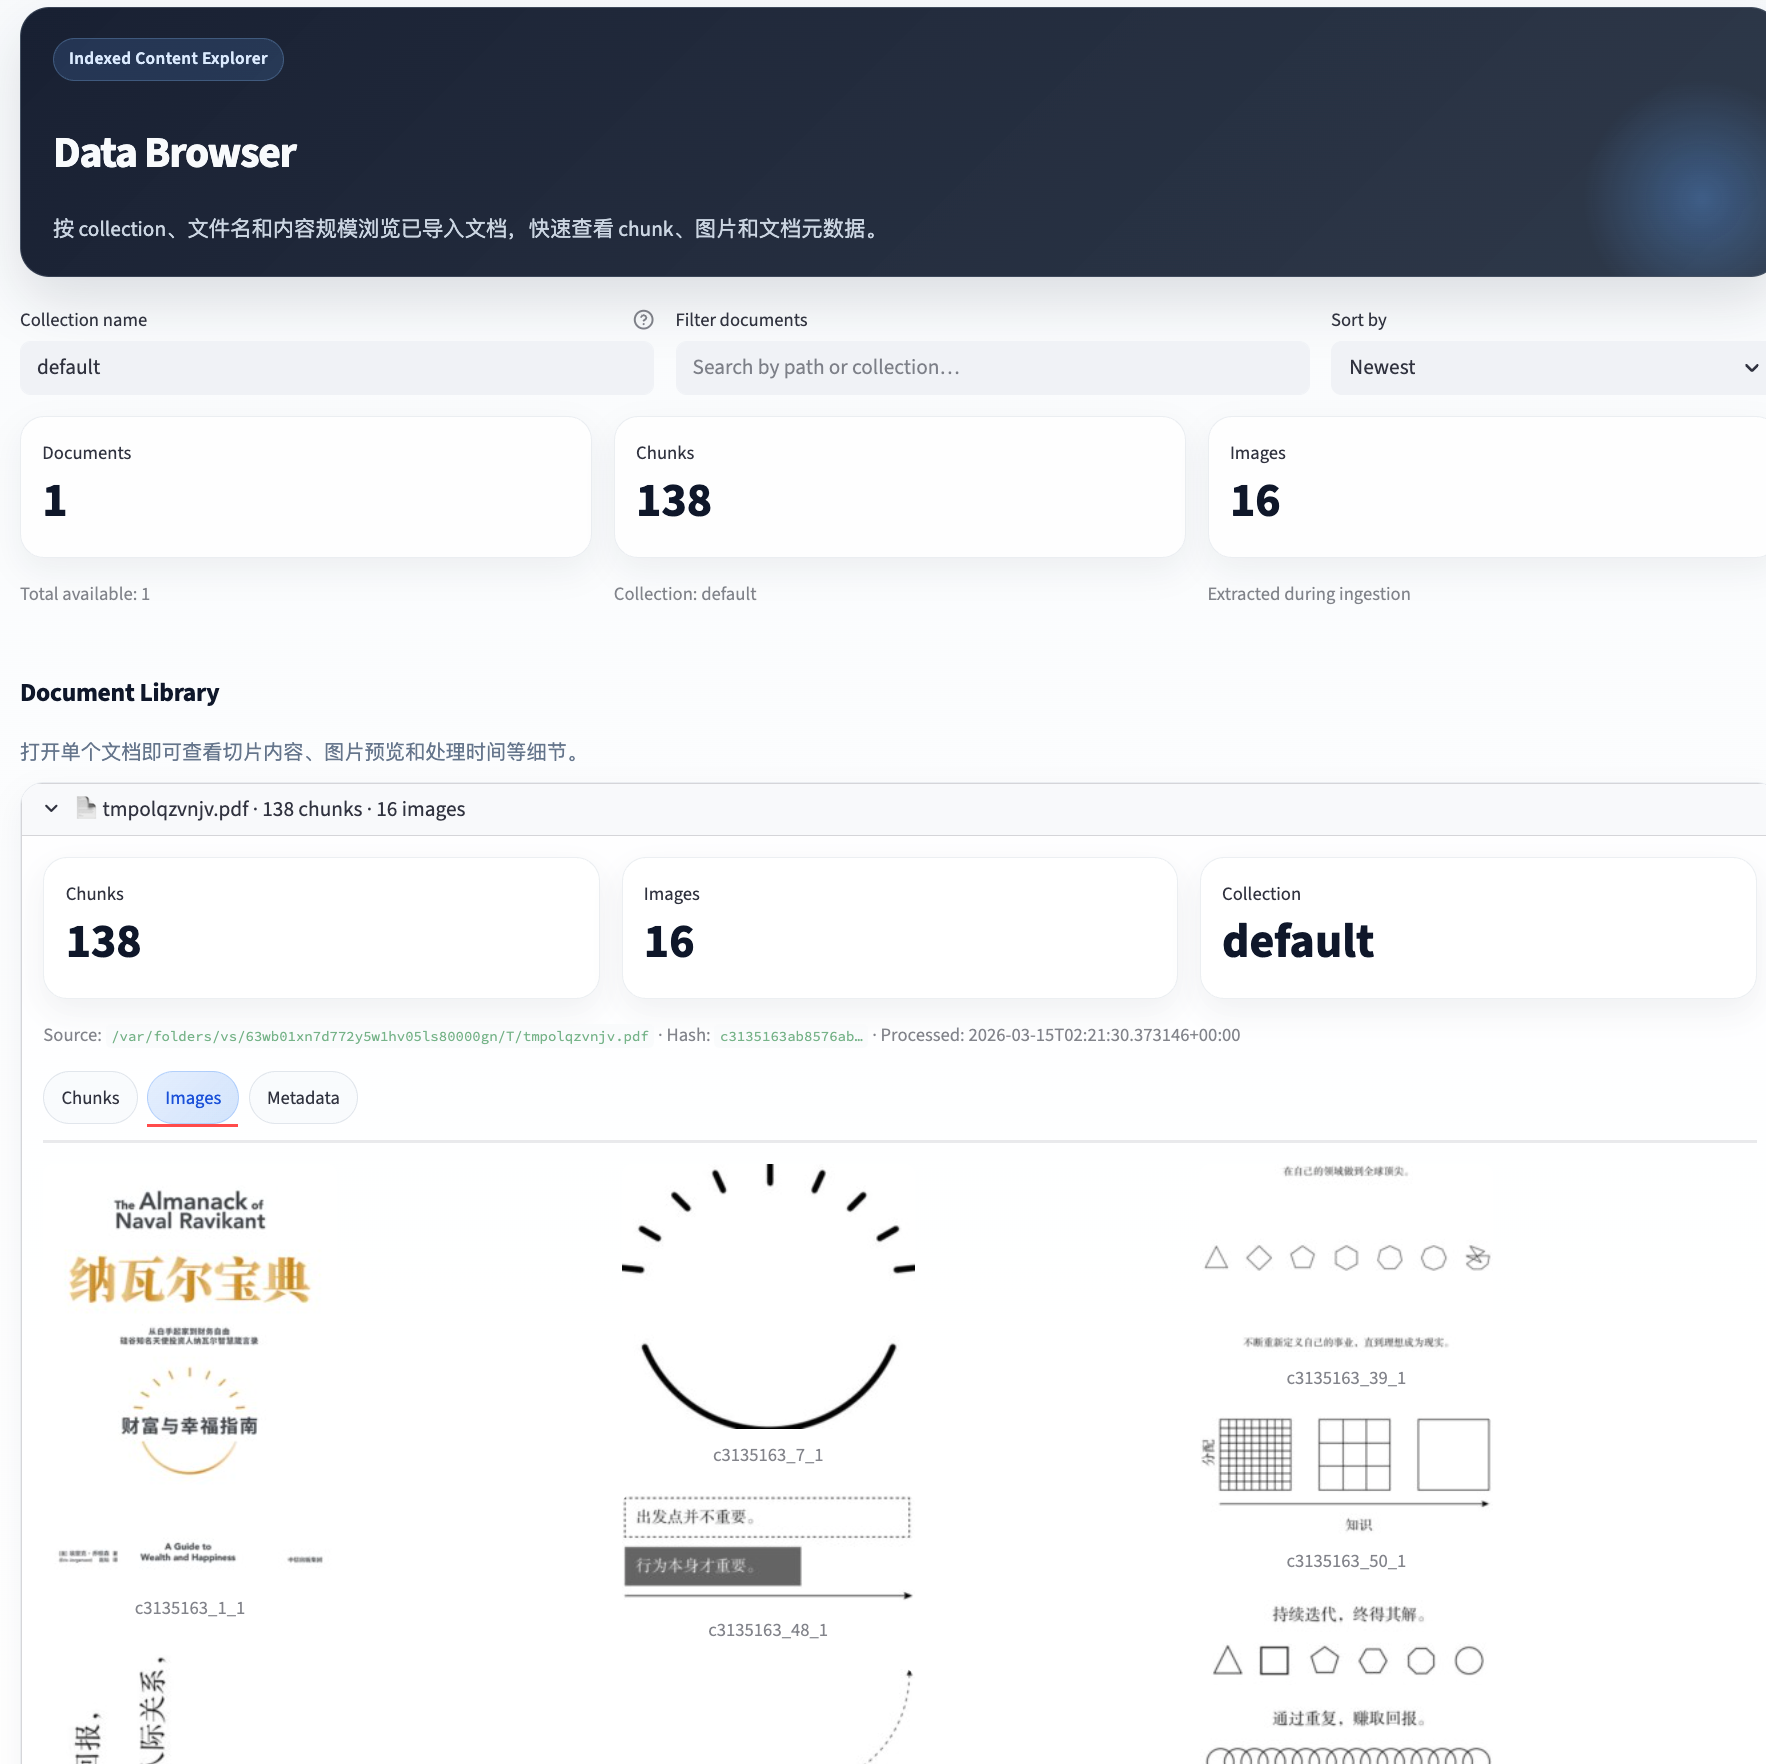Open the Collection name help tooltip
The width and height of the screenshot is (1766, 1764).
(643, 320)
